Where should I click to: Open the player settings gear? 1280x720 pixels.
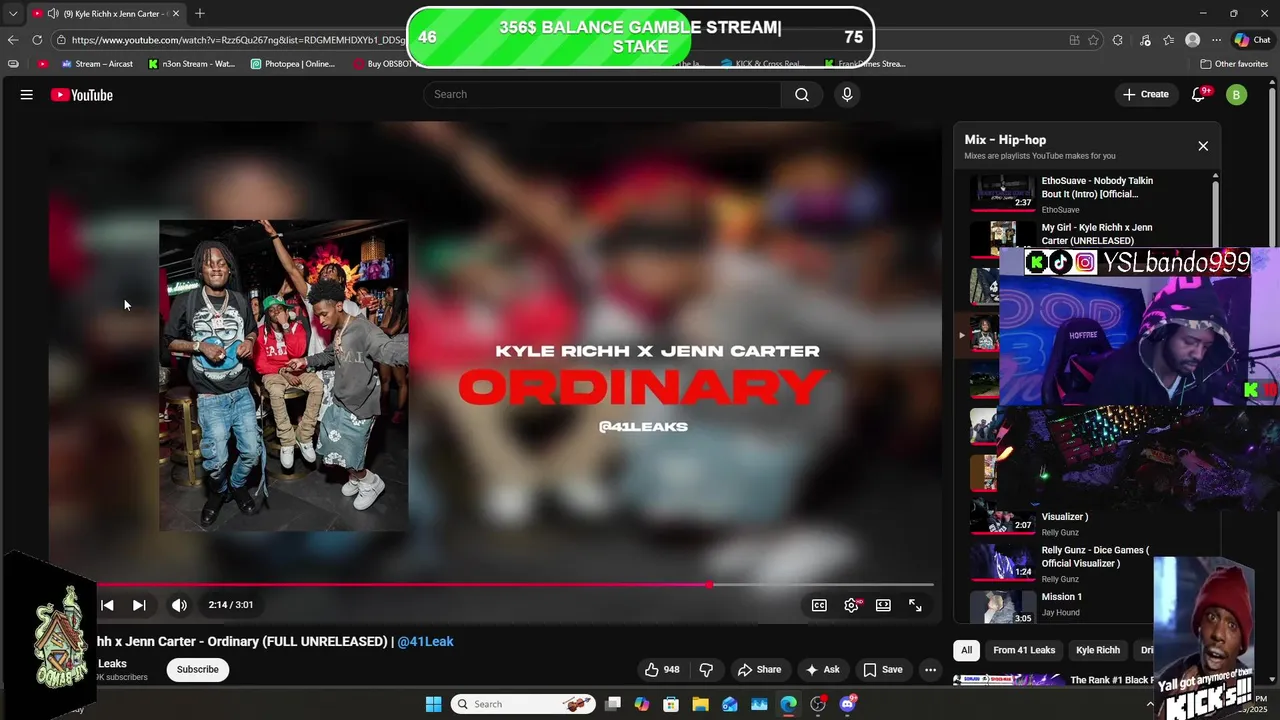(x=851, y=605)
